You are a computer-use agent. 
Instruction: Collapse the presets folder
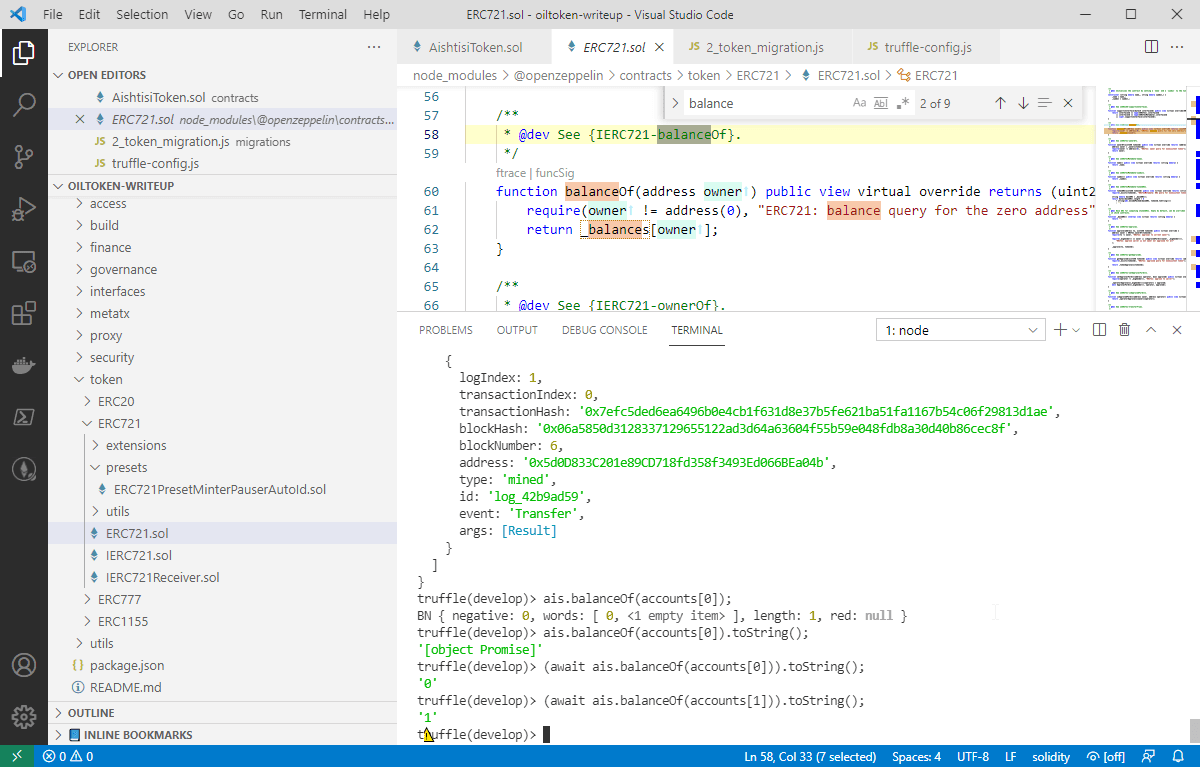[x=222, y=467]
